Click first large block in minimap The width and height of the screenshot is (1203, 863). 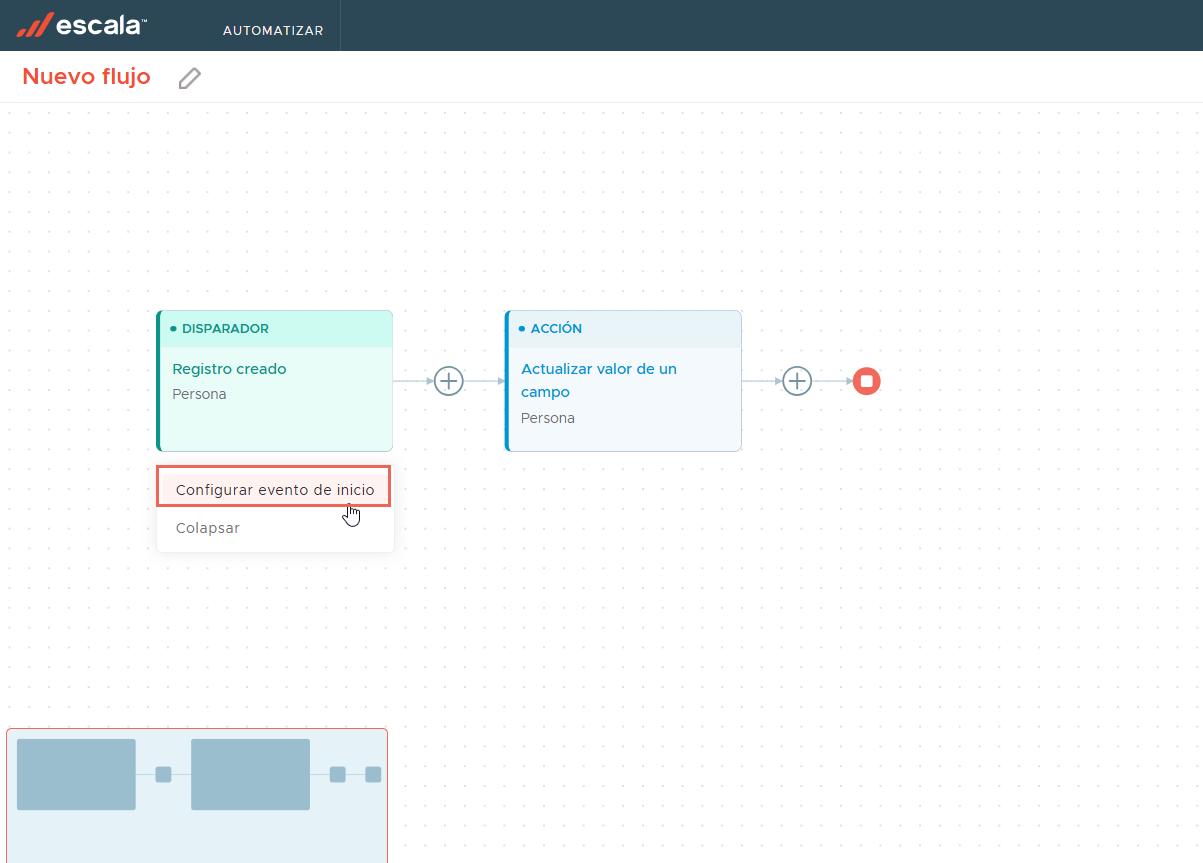(x=76, y=774)
